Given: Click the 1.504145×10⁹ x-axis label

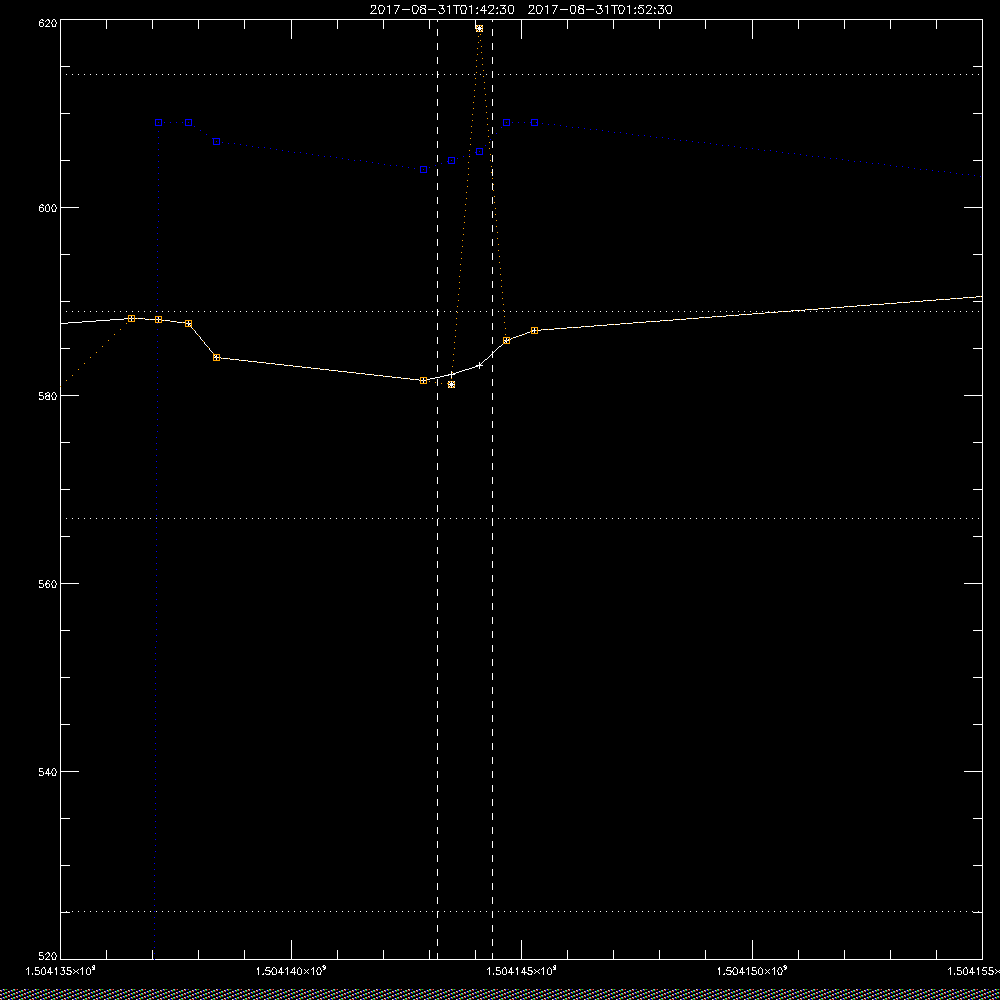Looking at the screenshot, I should 522,971.
